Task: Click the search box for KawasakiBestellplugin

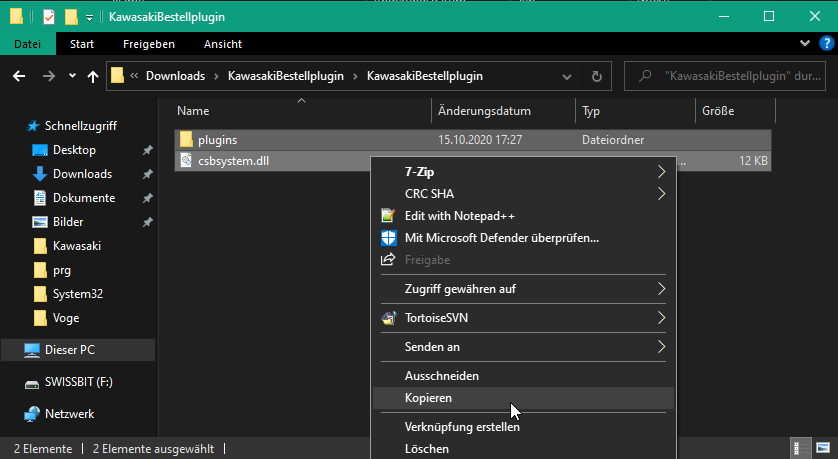Action: click(725, 76)
